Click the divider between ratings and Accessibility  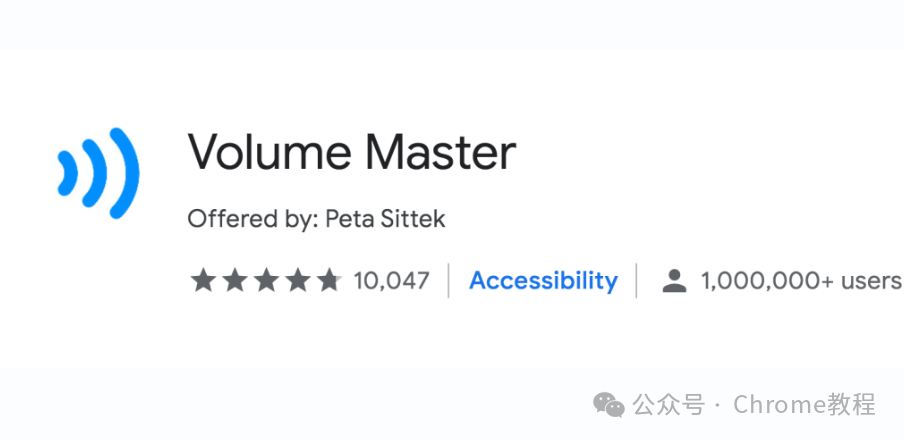coord(449,281)
